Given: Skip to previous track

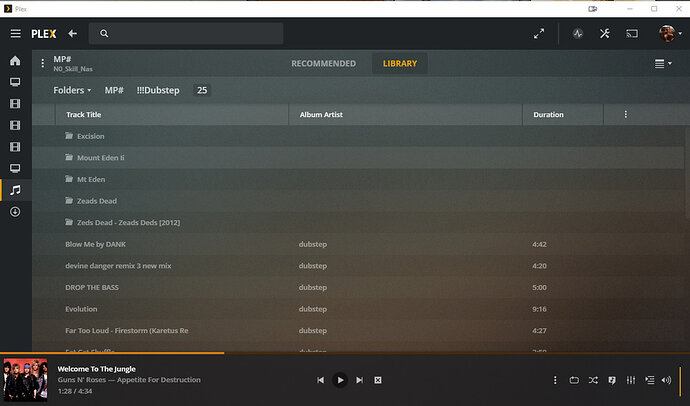Looking at the screenshot, I should 320,380.
